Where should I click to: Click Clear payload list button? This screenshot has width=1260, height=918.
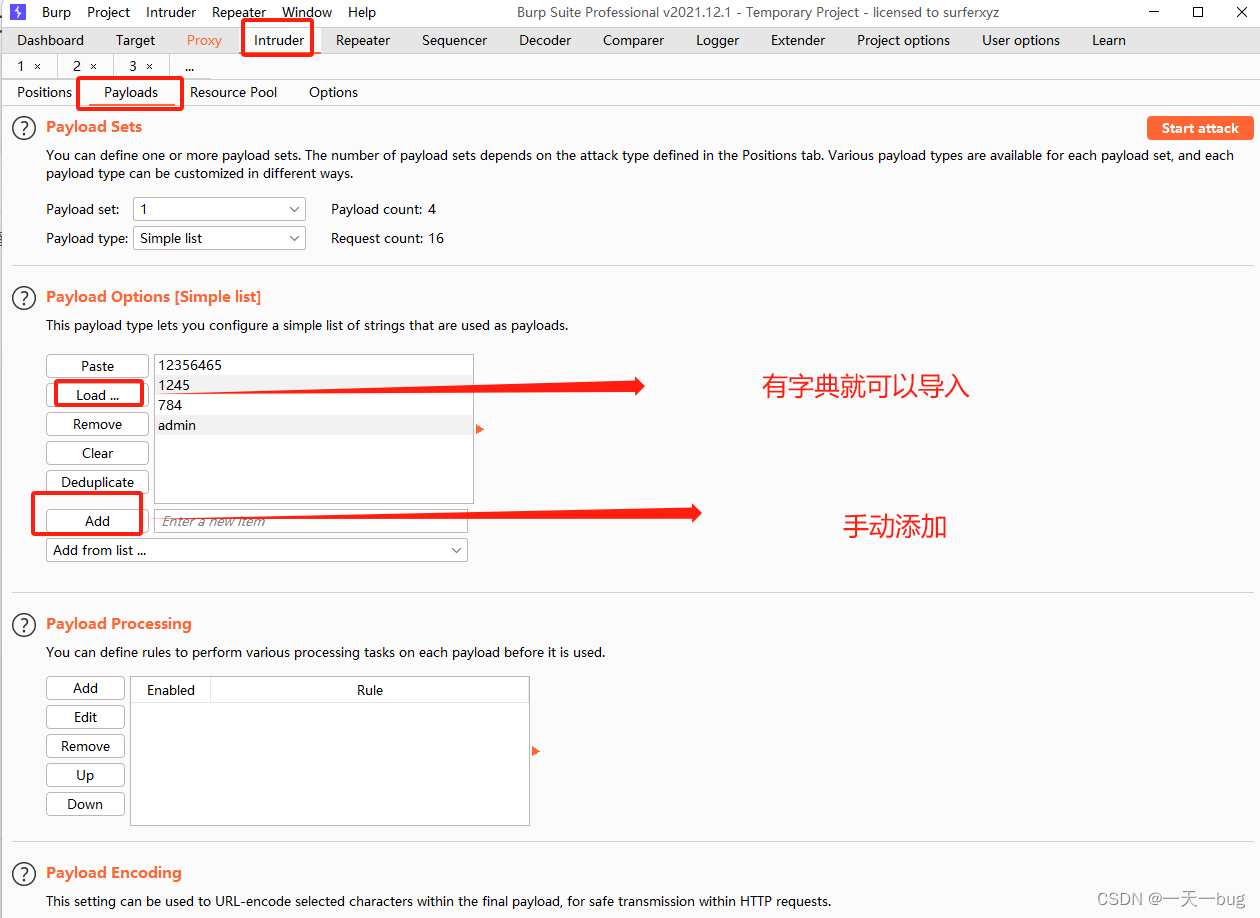coord(98,453)
